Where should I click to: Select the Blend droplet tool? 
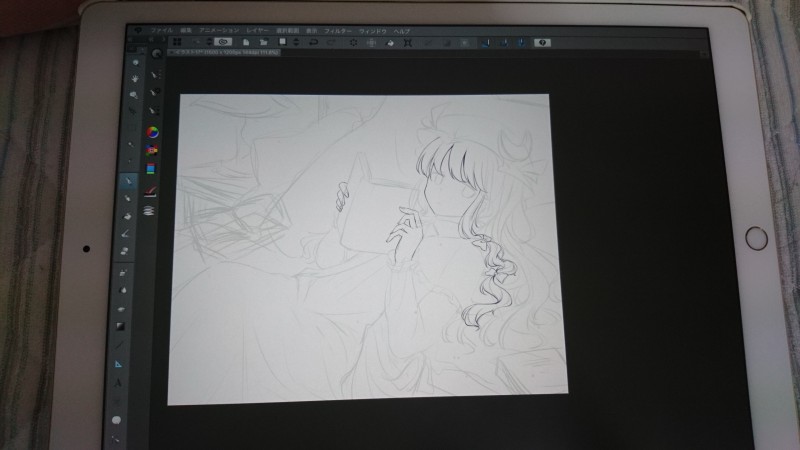[122, 290]
